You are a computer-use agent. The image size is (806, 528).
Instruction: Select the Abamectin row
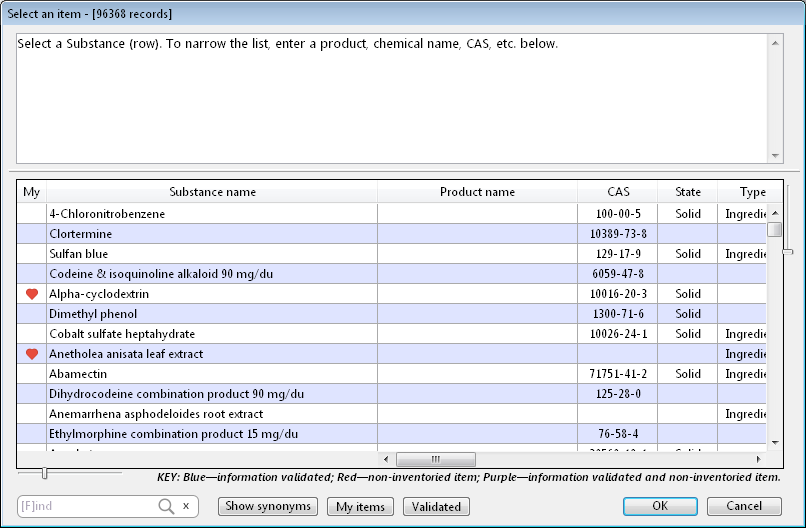(392, 374)
